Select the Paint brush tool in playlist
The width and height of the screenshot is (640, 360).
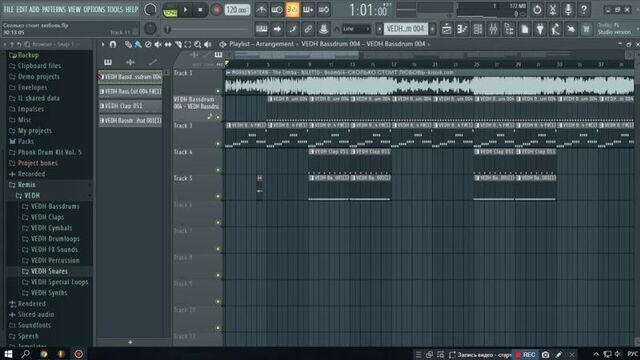point(138,44)
